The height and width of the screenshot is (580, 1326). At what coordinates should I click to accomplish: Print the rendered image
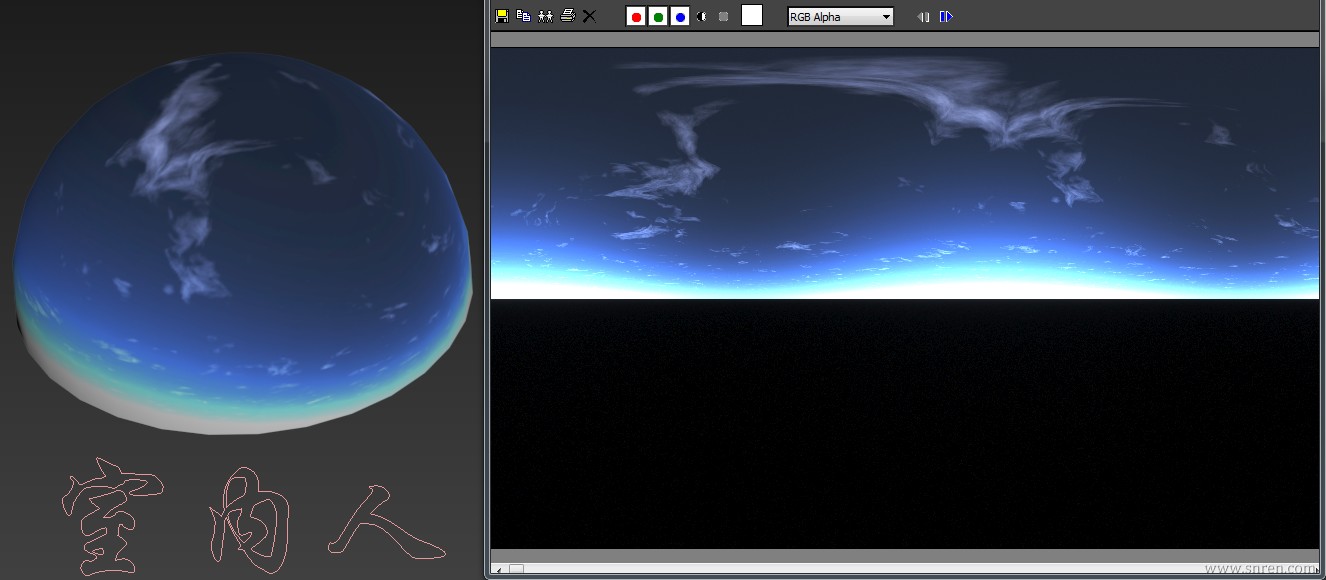(x=568, y=16)
